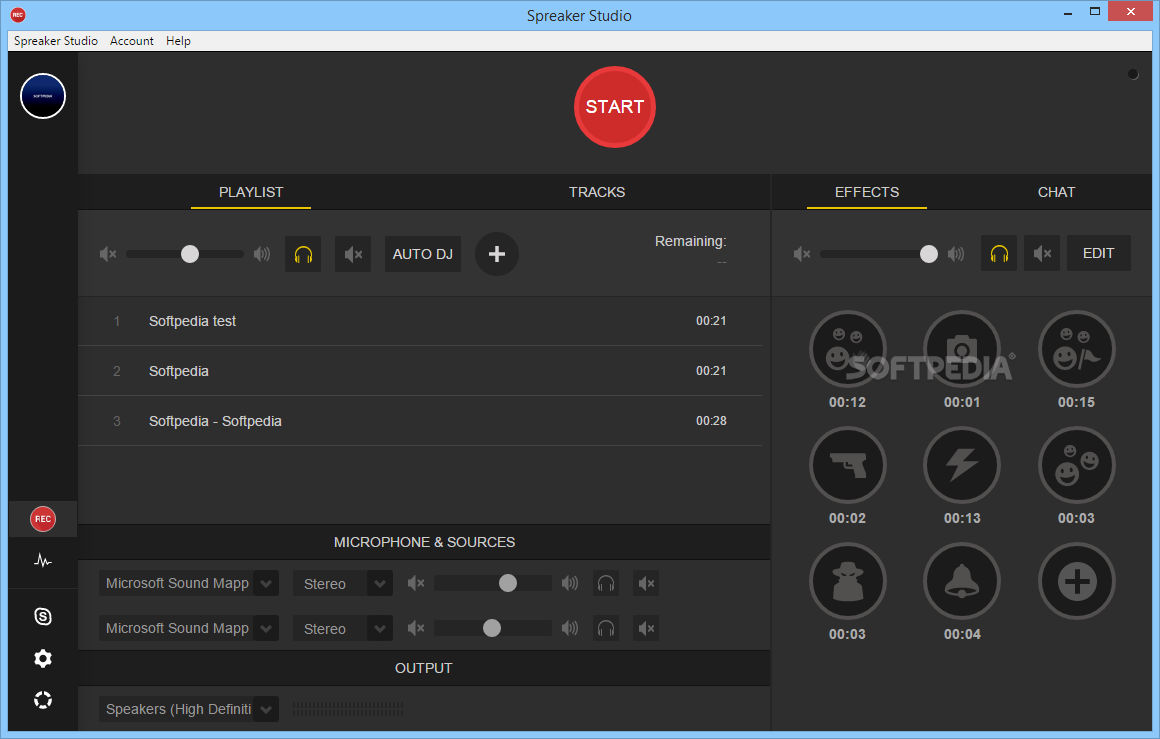Mute the first microphone source
Screen dimensions: 1160x739
pyautogui.click(x=647, y=583)
